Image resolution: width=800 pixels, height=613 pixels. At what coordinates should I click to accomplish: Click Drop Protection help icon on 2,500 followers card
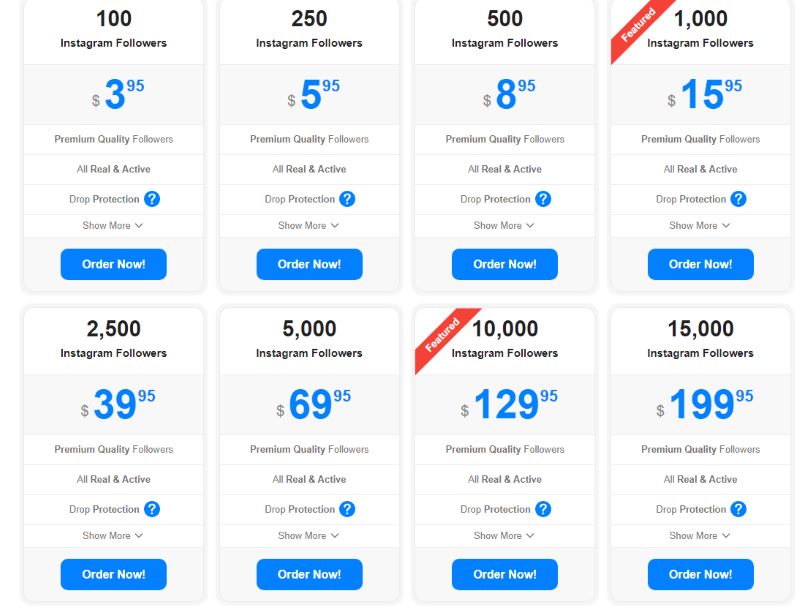coord(152,509)
